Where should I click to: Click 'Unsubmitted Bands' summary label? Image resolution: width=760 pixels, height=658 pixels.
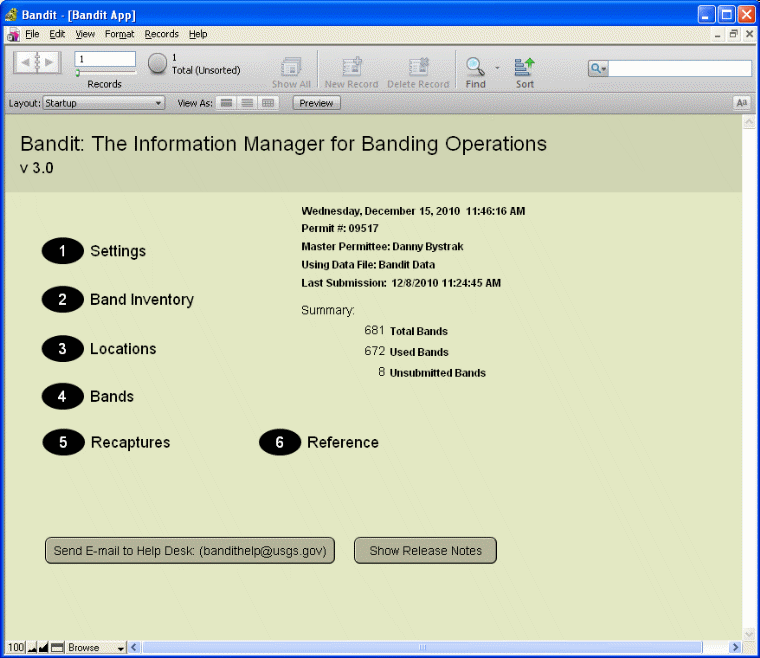coord(438,373)
